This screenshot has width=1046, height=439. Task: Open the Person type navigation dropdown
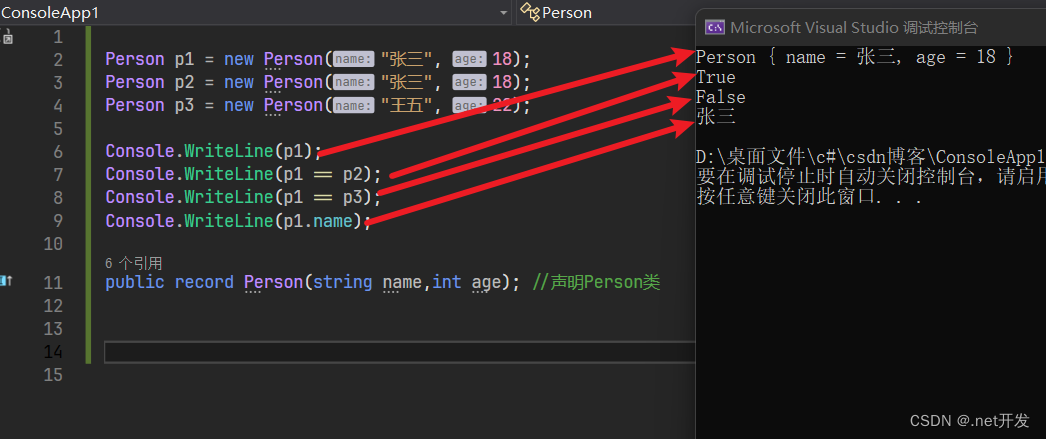[605, 13]
